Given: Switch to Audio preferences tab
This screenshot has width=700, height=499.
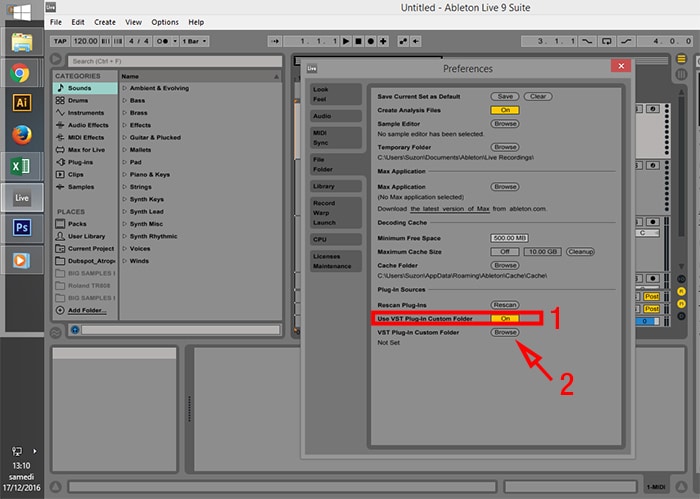Looking at the screenshot, I should coord(335,116).
